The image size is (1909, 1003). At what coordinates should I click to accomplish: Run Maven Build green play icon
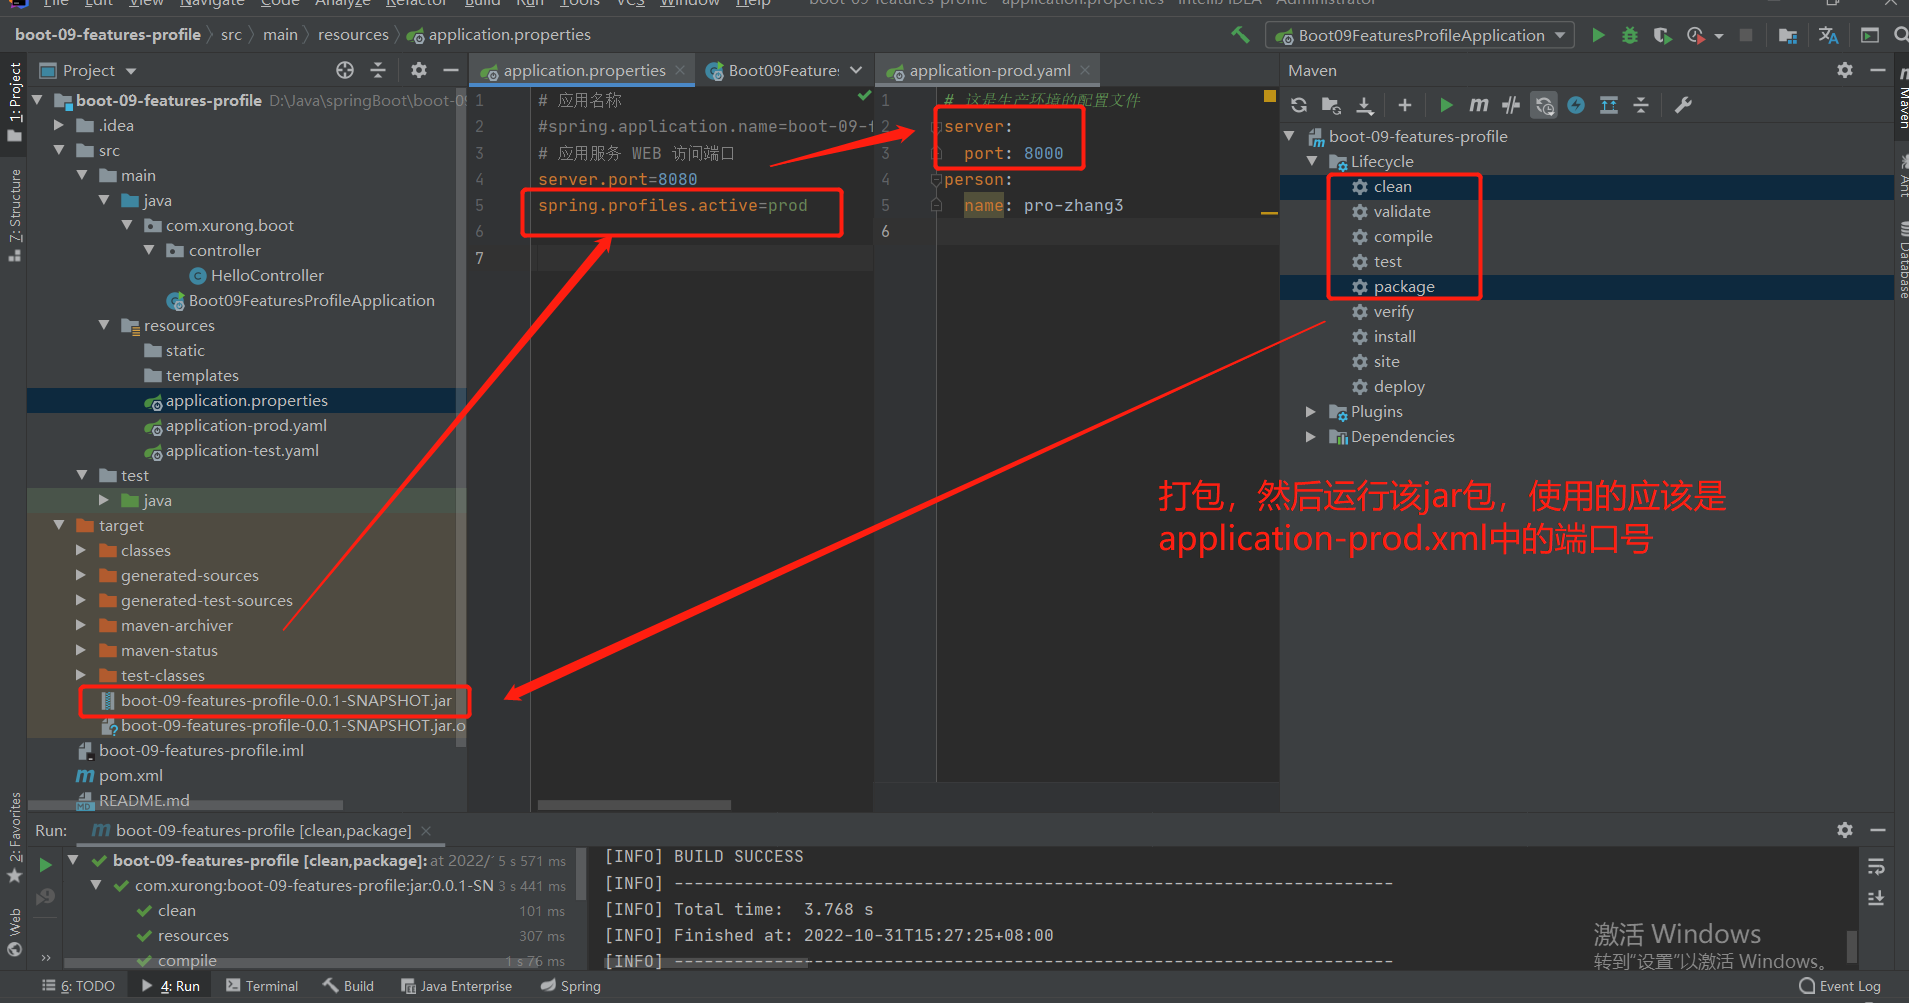coord(1446,105)
